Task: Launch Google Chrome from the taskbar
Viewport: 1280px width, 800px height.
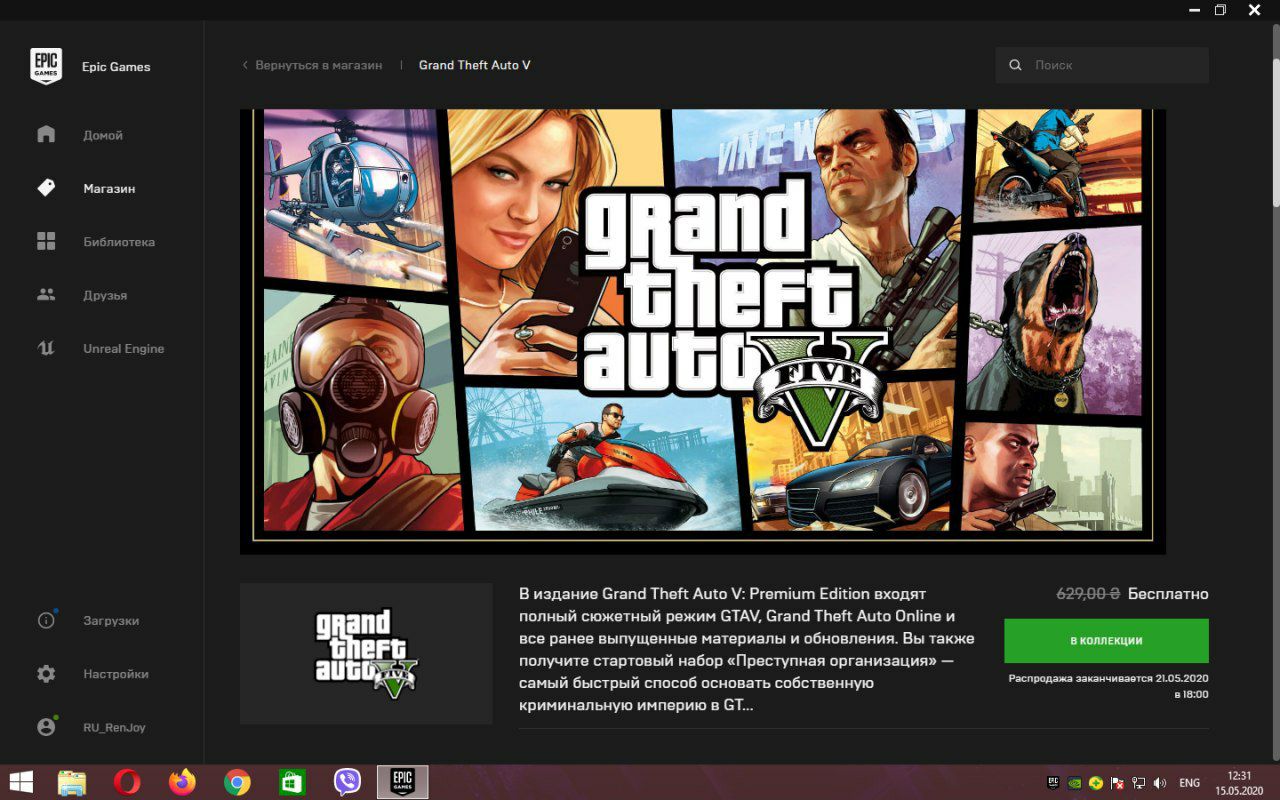Action: coord(237,782)
